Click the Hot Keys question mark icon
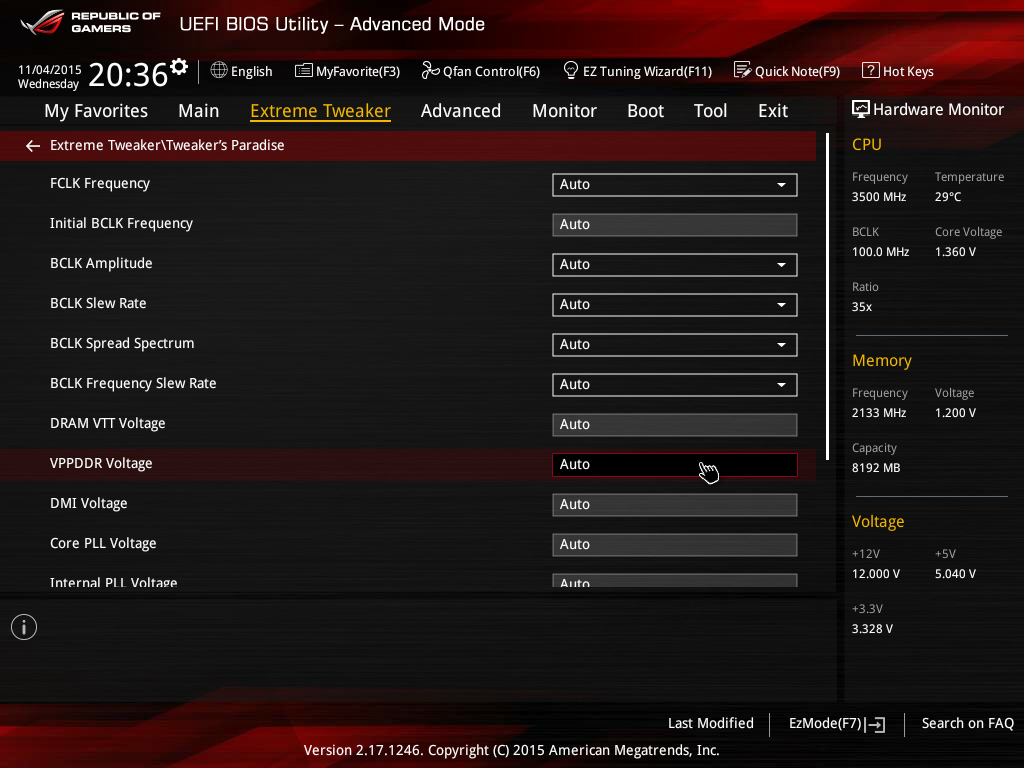 (871, 70)
